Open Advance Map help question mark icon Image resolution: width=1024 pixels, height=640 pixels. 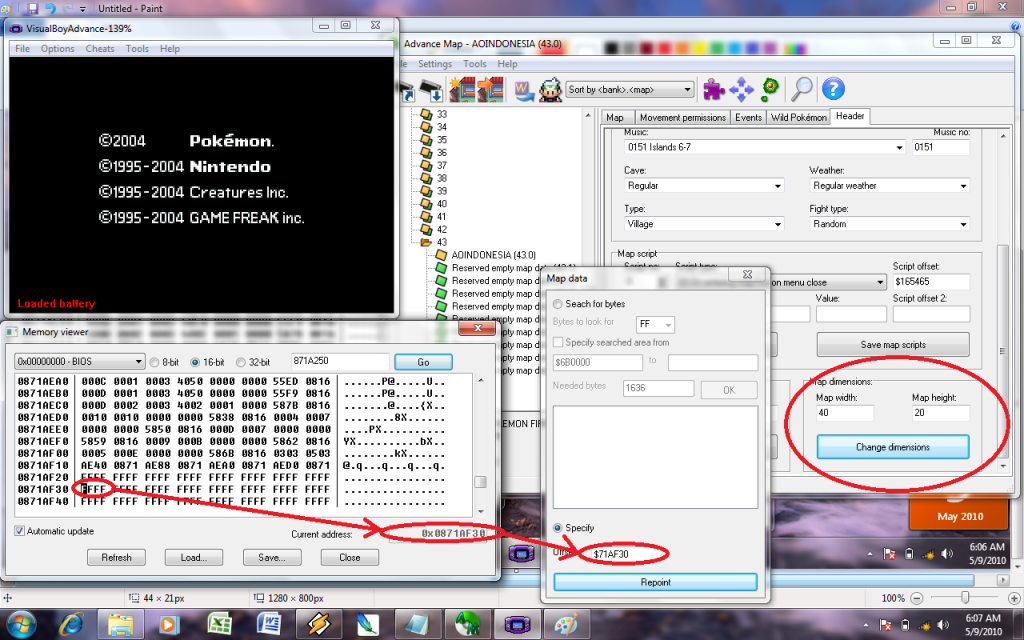click(833, 89)
